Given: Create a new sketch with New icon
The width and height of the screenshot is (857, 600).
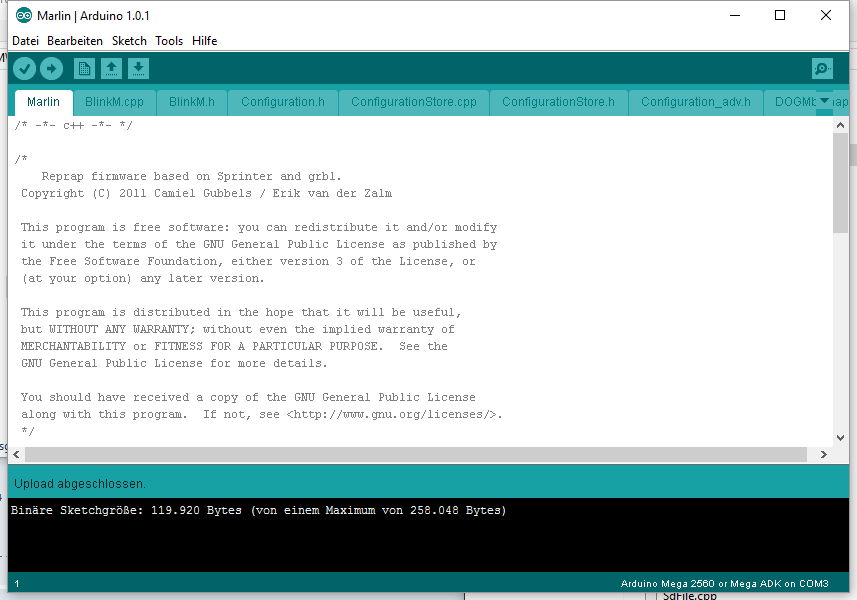Looking at the screenshot, I should click(x=84, y=69).
